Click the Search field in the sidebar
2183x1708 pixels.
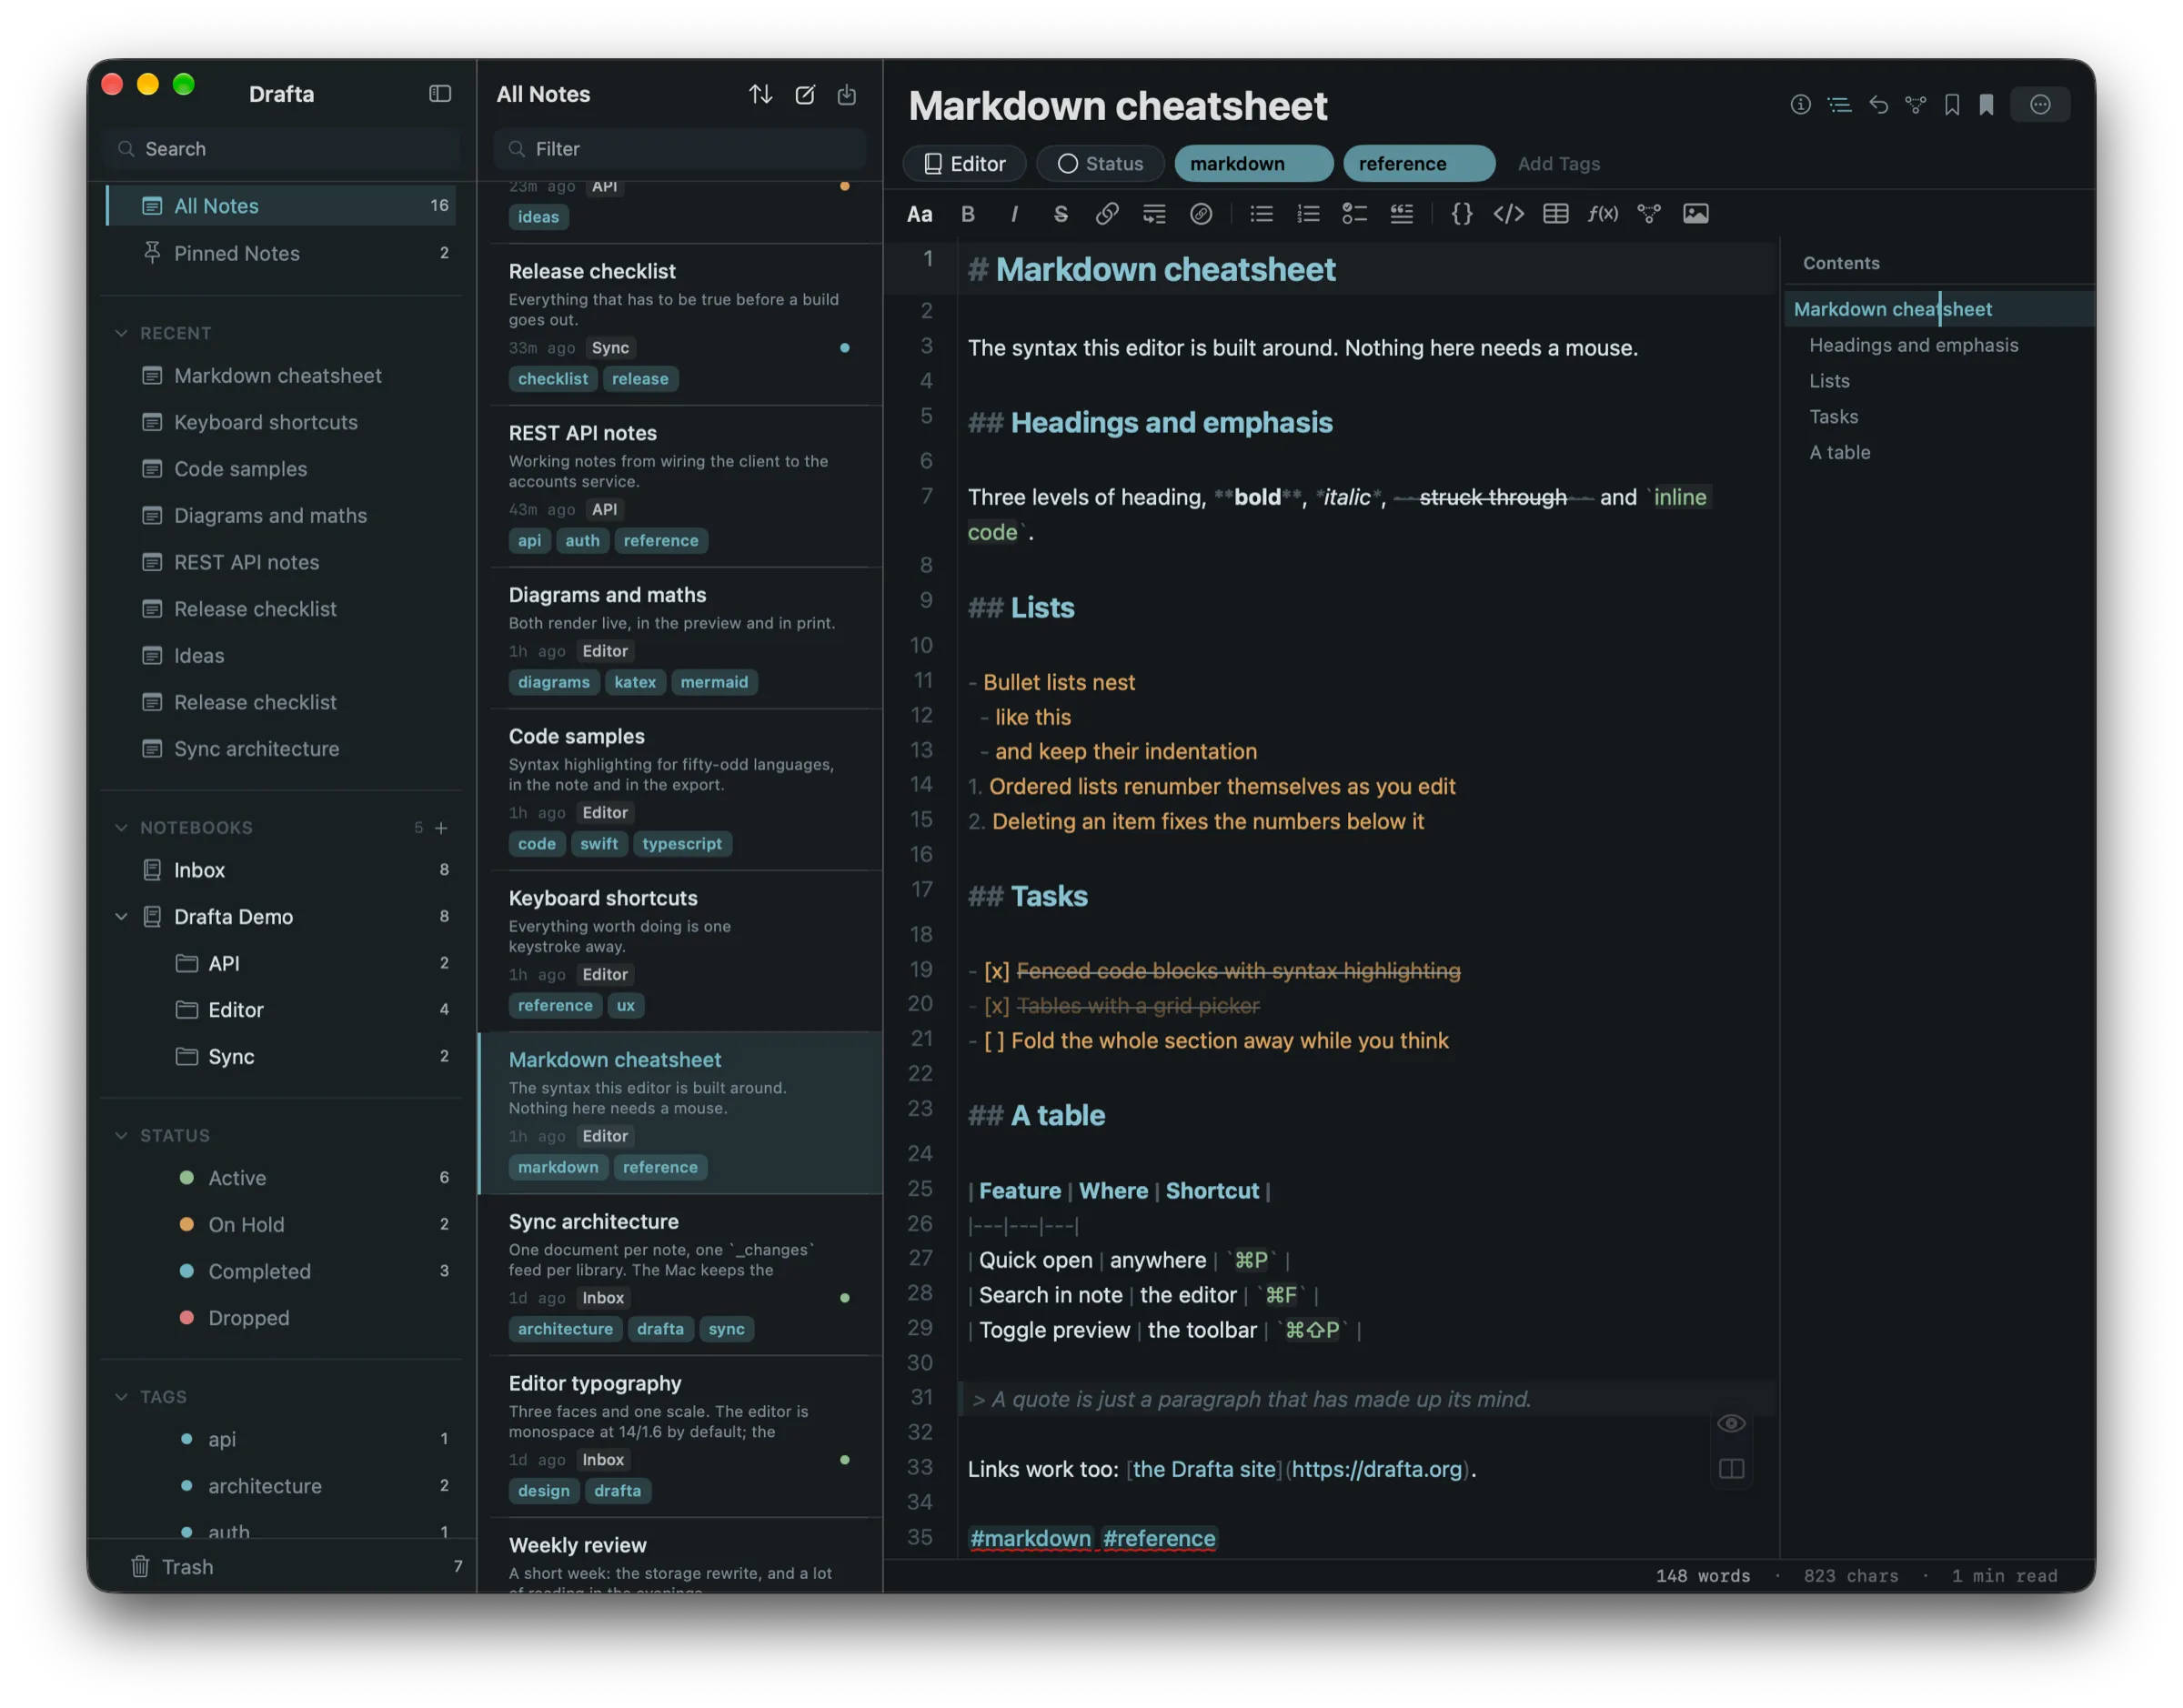[x=281, y=149]
